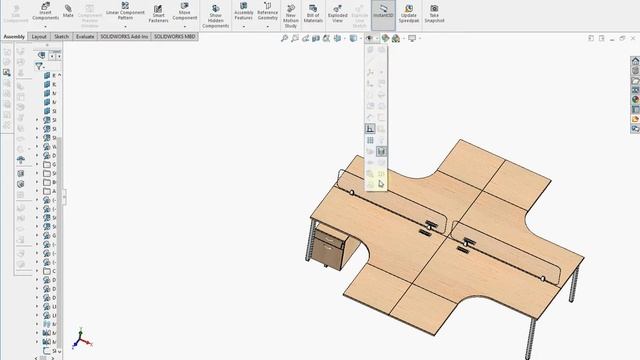Open the Reference Geometry tool
640x360 pixels.
coord(268,11)
